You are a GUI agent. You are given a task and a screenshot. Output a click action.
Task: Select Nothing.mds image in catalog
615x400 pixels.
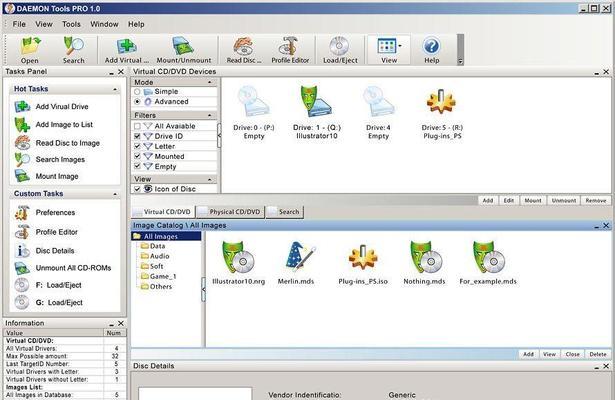point(424,263)
